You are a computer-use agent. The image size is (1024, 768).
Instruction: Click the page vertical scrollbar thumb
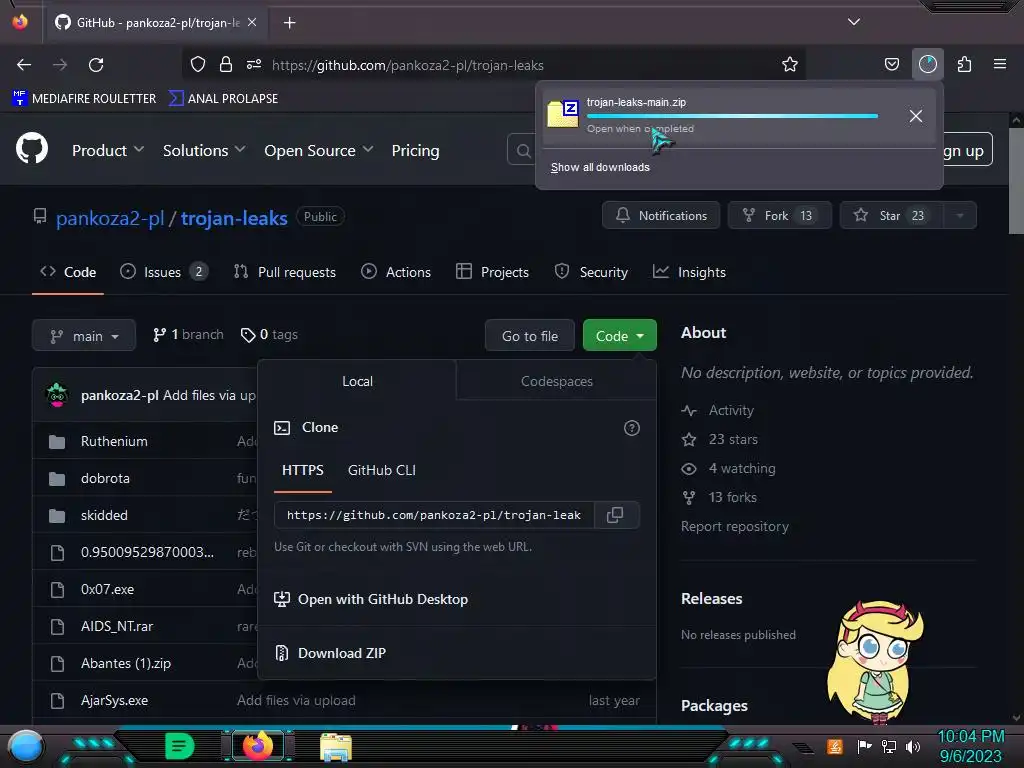[1016, 180]
